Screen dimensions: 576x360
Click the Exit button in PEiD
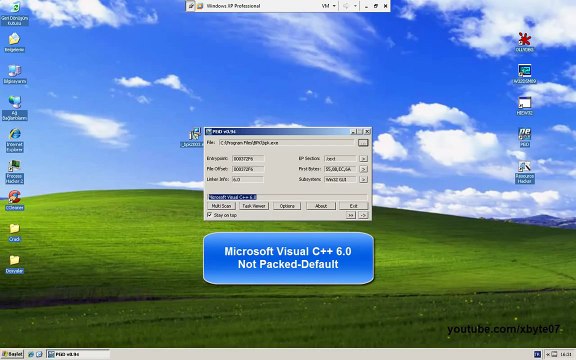pos(353,206)
